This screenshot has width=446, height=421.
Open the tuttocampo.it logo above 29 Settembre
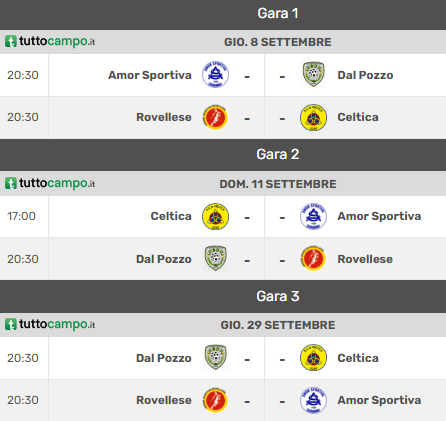click(x=50, y=324)
